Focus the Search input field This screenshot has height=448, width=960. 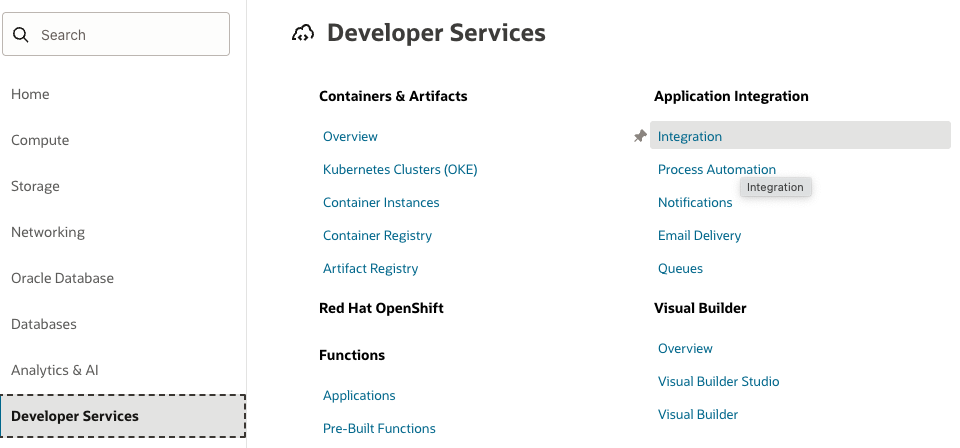point(116,34)
